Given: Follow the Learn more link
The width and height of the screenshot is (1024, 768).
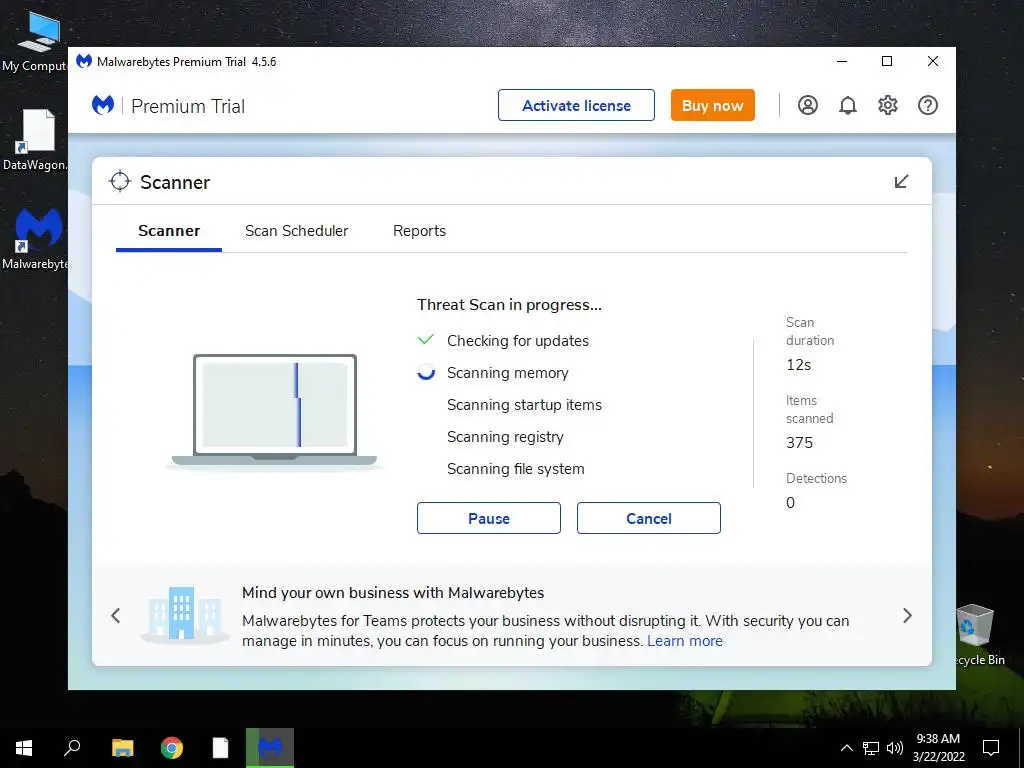Looking at the screenshot, I should coord(684,641).
